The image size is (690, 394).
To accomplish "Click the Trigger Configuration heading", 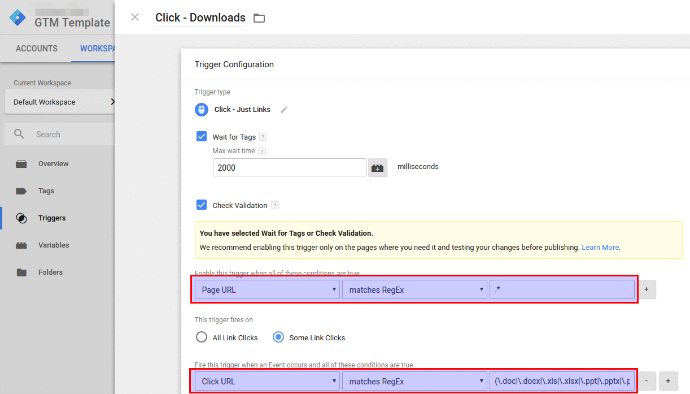I will pos(234,64).
